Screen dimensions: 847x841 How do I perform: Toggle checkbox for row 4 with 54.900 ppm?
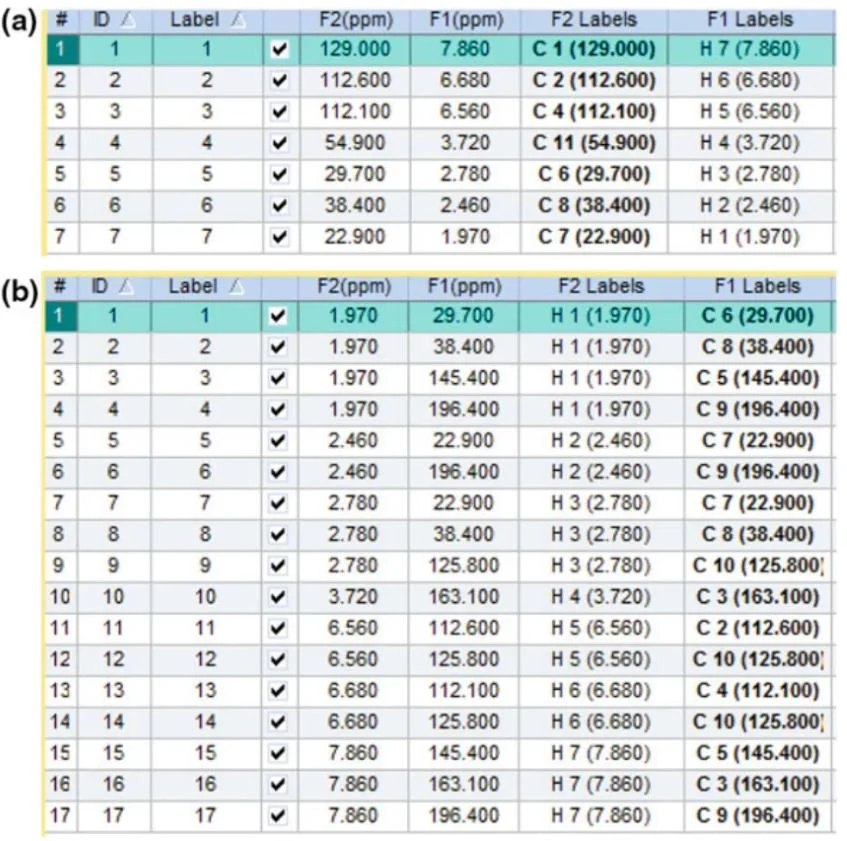[279, 143]
